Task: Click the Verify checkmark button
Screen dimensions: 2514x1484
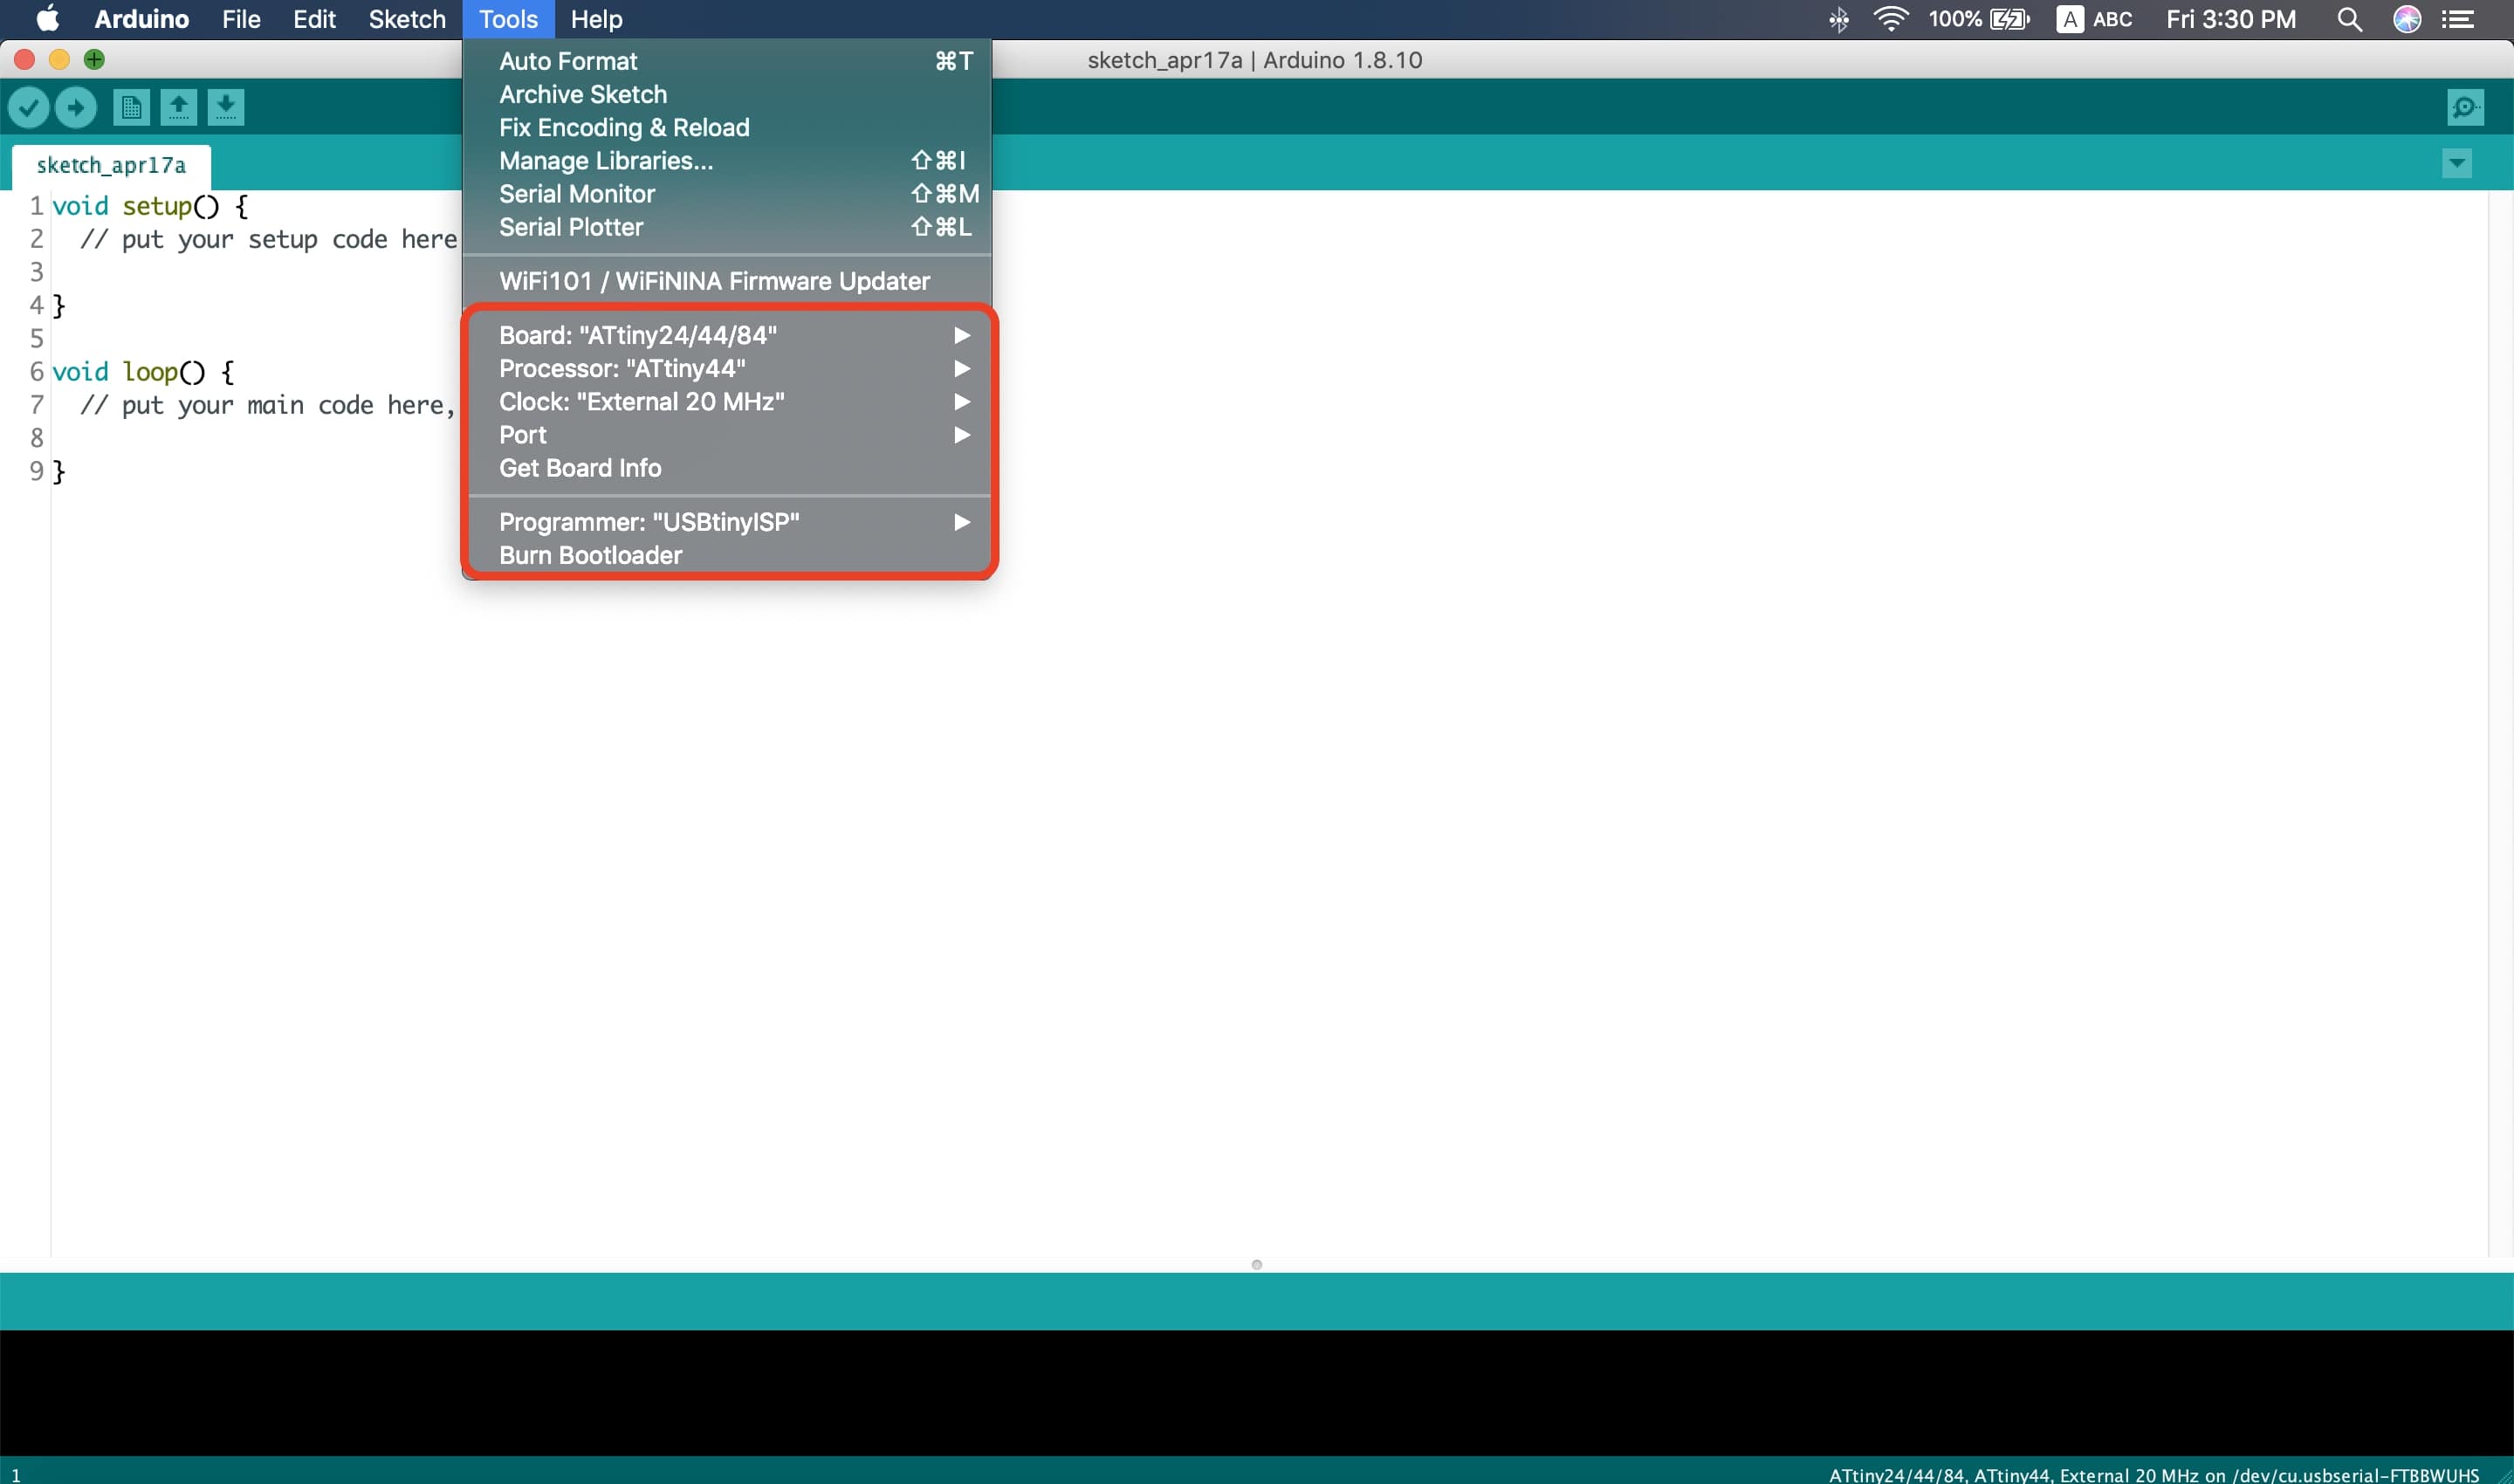Action: click(28, 107)
